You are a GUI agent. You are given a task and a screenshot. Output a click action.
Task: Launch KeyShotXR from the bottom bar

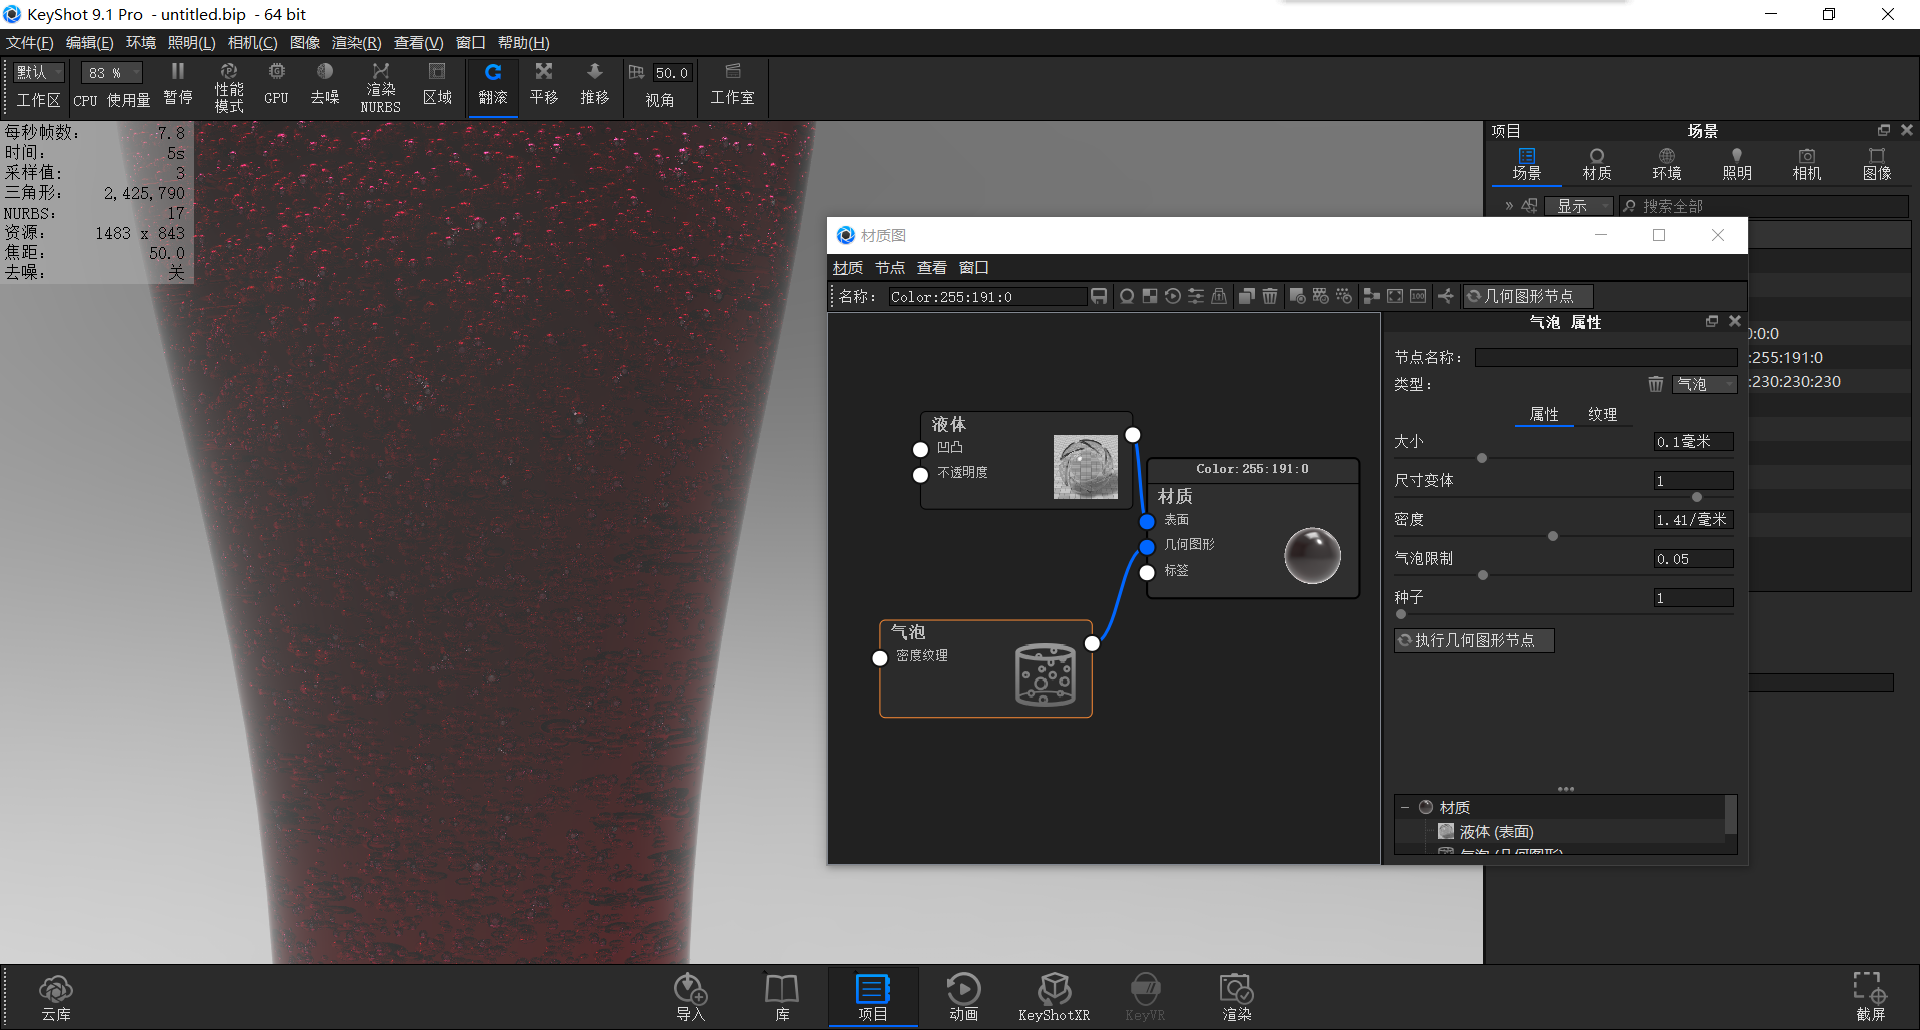[1054, 995]
